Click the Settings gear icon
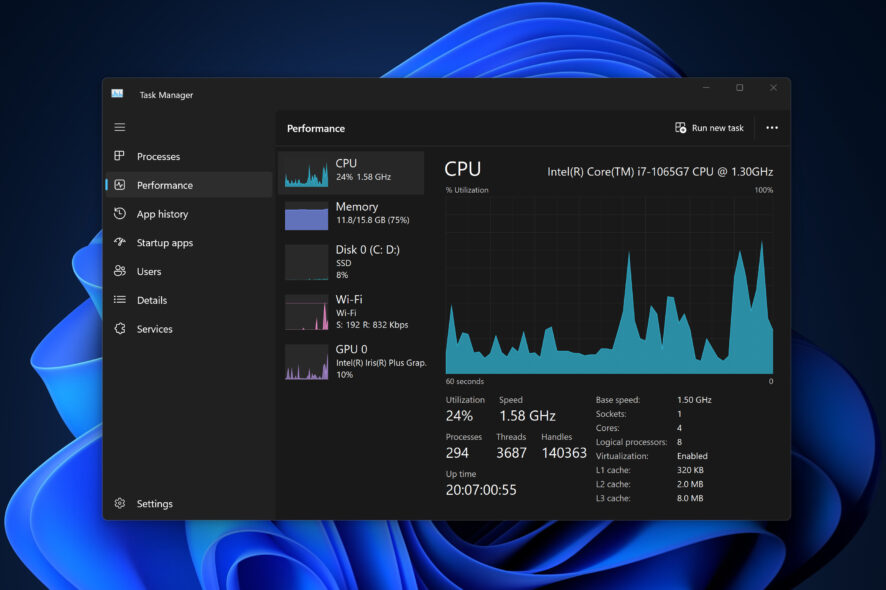 click(x=119, y=503)
